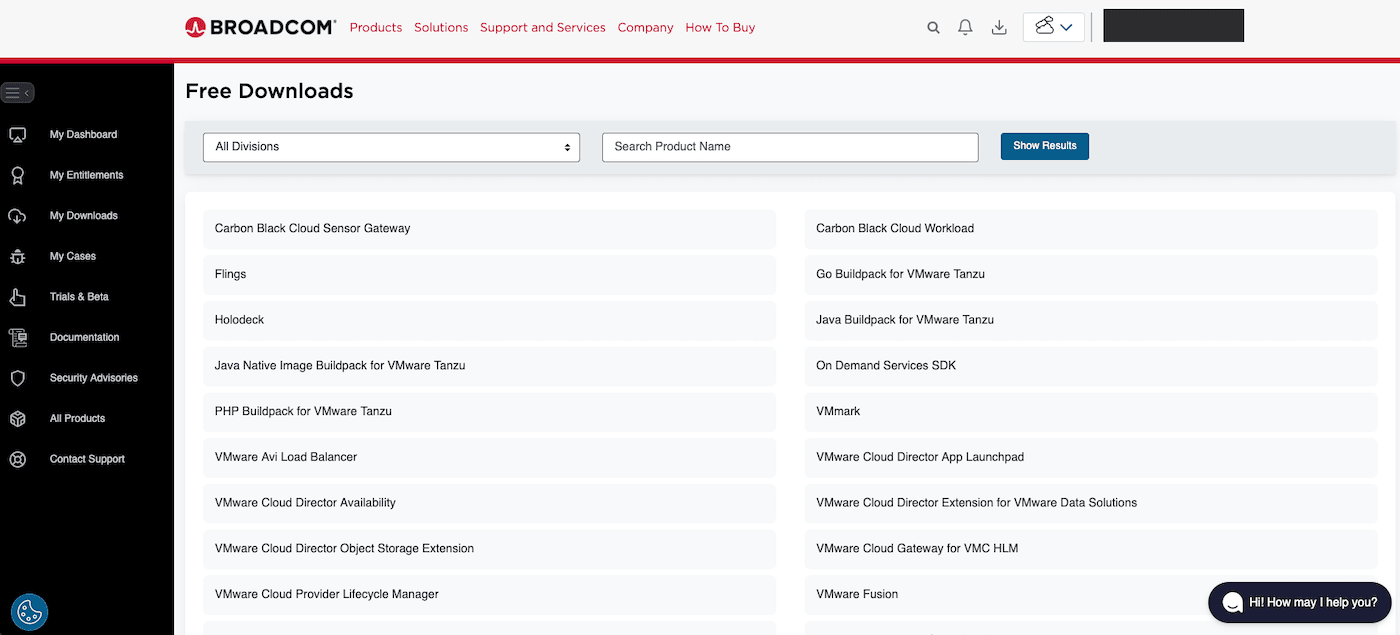This screenshot has height=635, width=1400.
Task: Open On Demand Services SDK
Action: (x=1091, y=366)
